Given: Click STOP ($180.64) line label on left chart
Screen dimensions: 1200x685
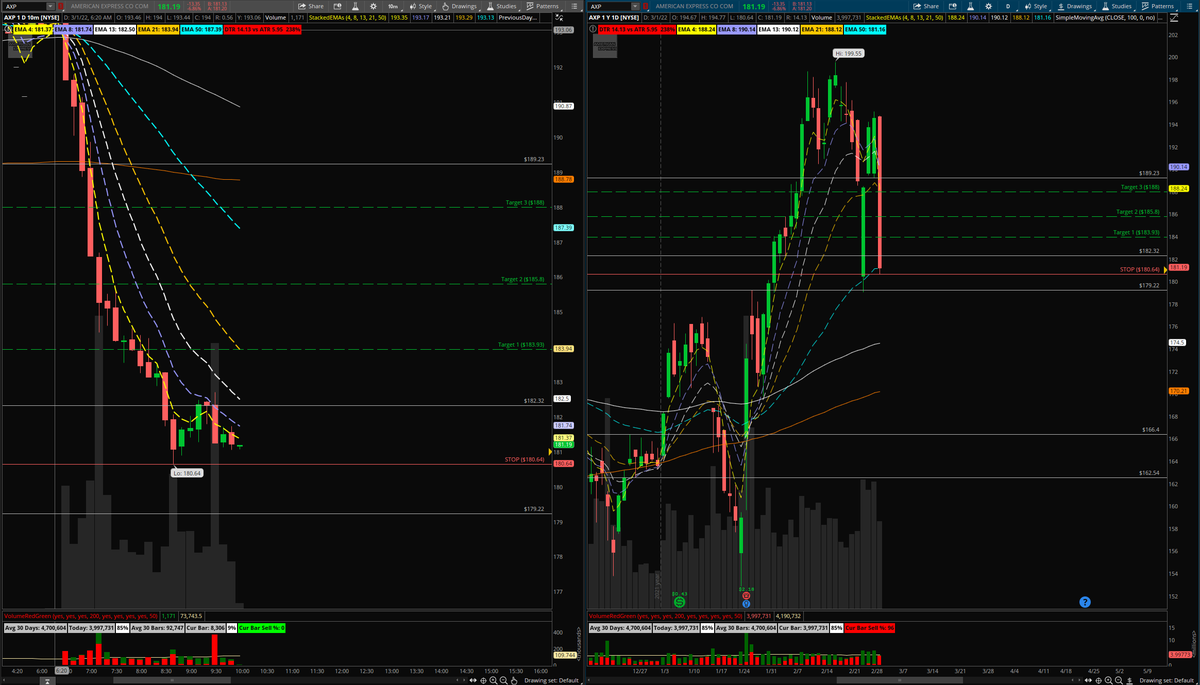Looking at the screenshot, I should tap(523, 460).
